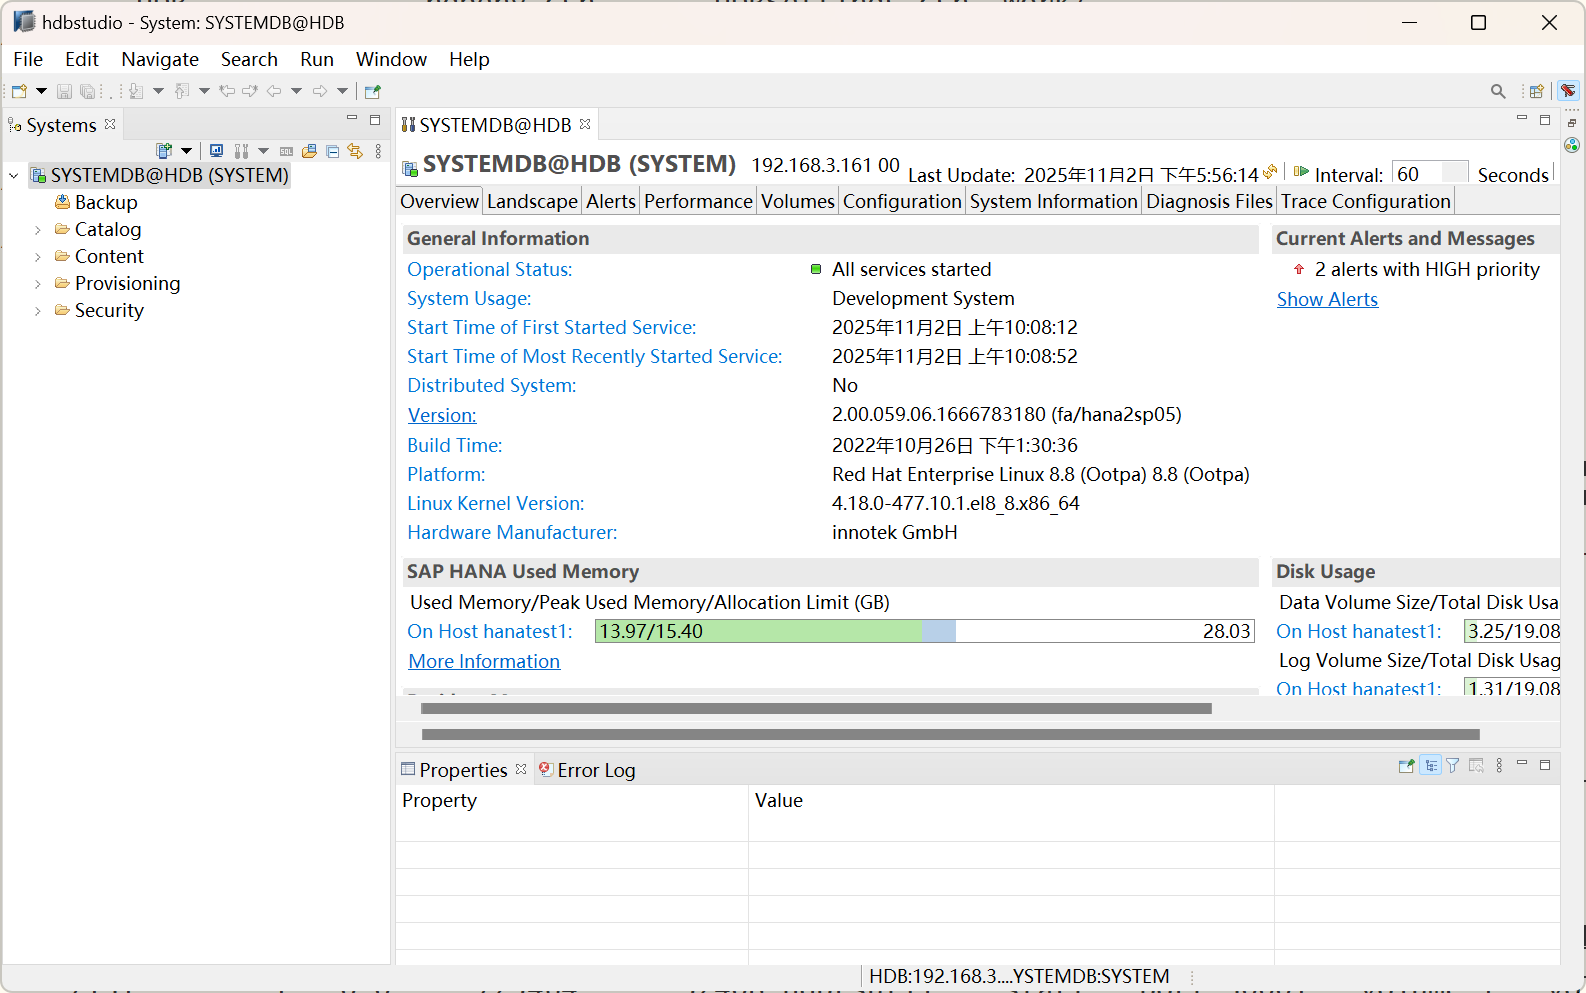Screen dimensions: 1586x993
Task: Toggle Link with Editor in Systems view
Action: [355, 151]
